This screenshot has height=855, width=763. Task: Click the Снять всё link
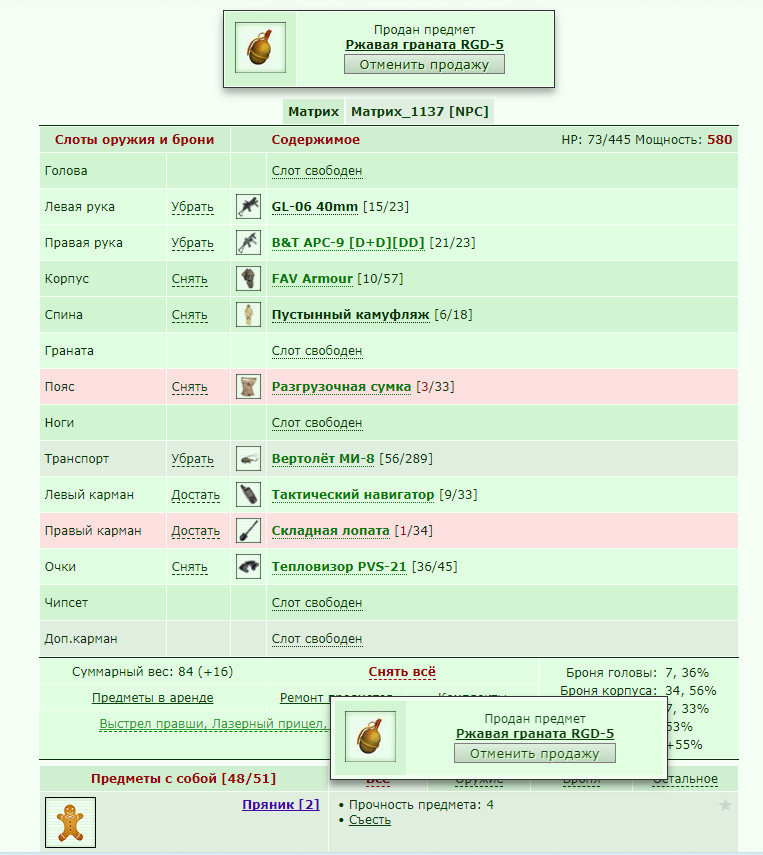pos(402,672)
